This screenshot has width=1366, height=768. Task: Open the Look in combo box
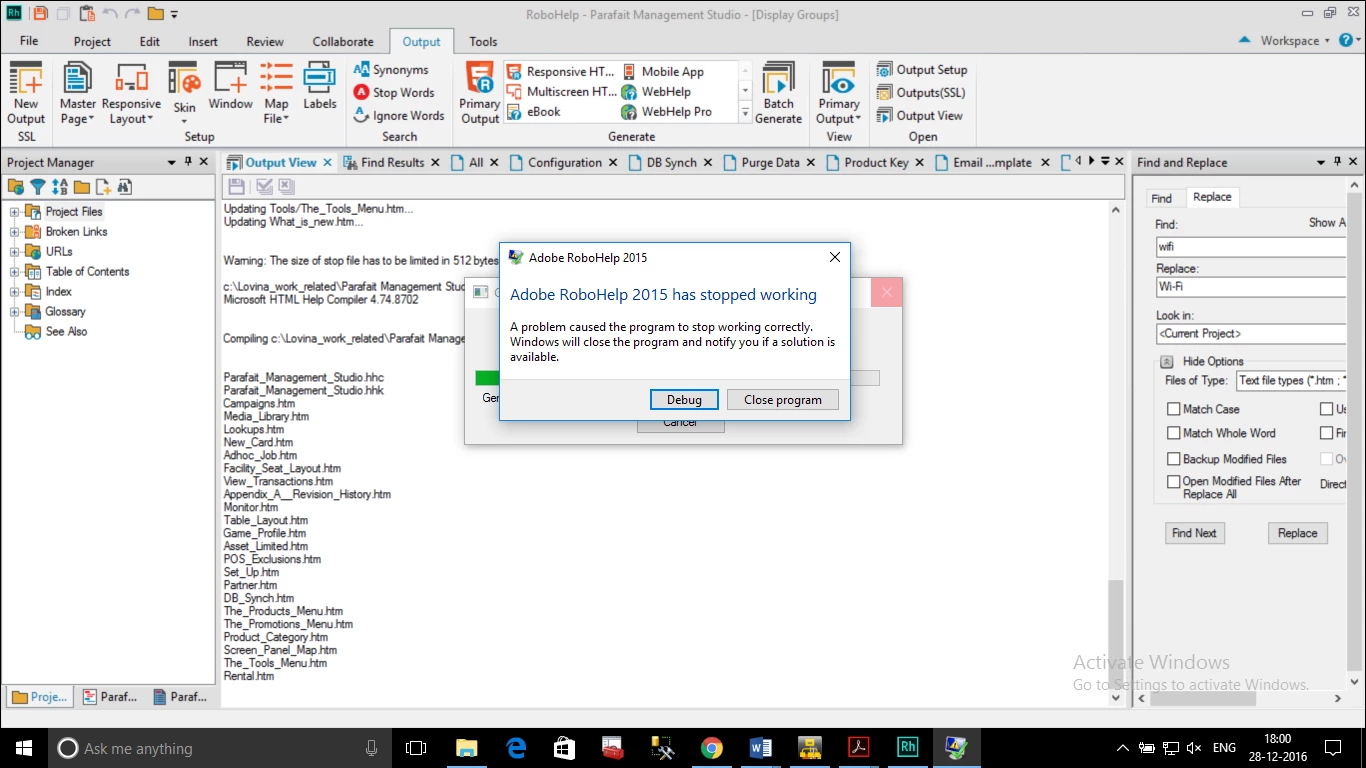(1251, 334)
